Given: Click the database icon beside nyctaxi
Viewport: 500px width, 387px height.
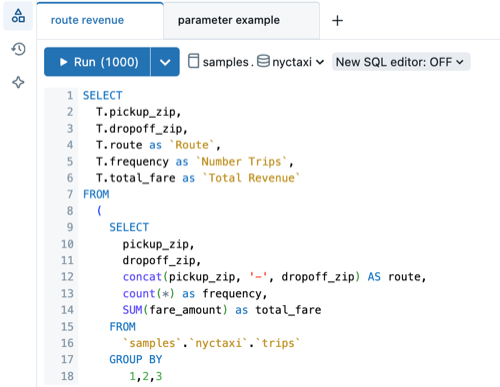Looking at the screenshot, I should point(263,61).
